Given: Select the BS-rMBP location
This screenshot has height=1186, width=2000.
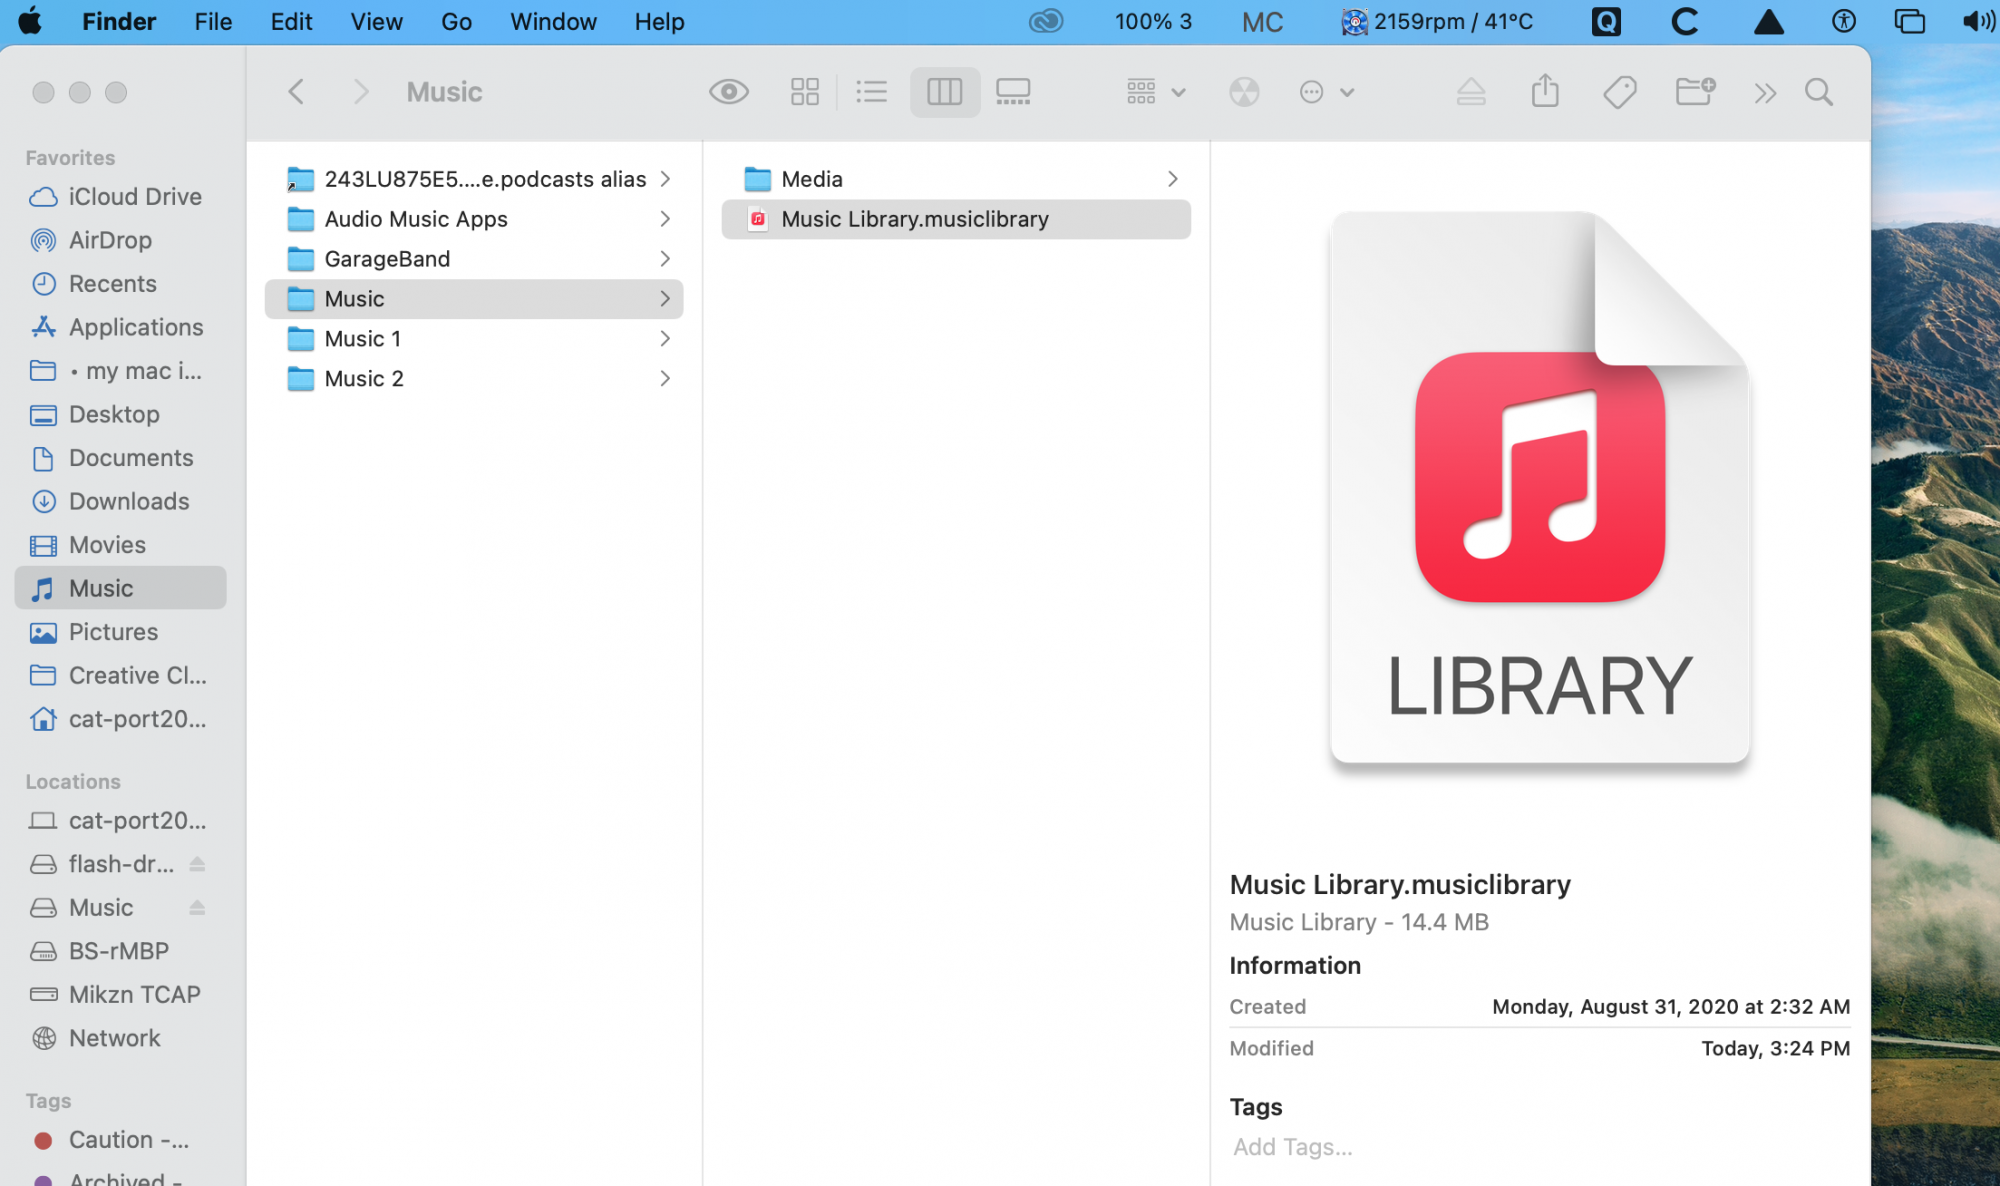Looking at the screenshot, I should [x=120, y=951].
